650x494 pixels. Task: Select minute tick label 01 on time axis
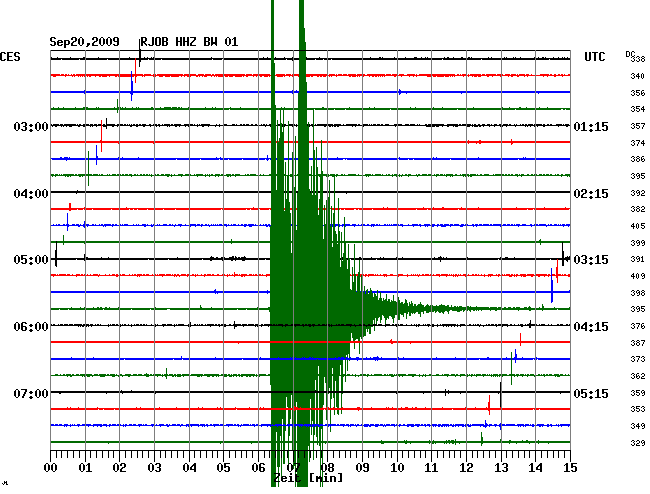(x=85, y=468)
